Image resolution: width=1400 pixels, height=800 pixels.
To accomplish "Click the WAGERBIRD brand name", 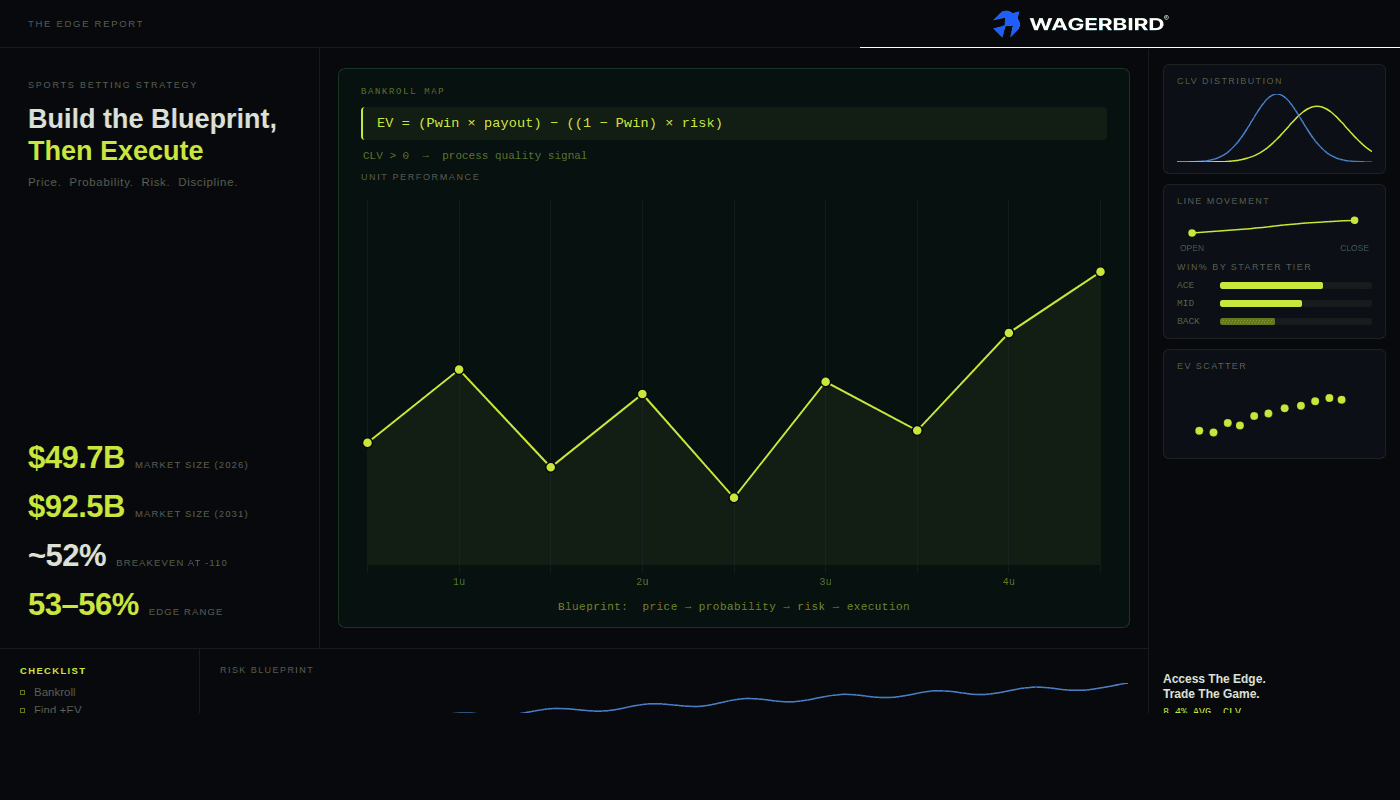I will [x=1097, y=24].
